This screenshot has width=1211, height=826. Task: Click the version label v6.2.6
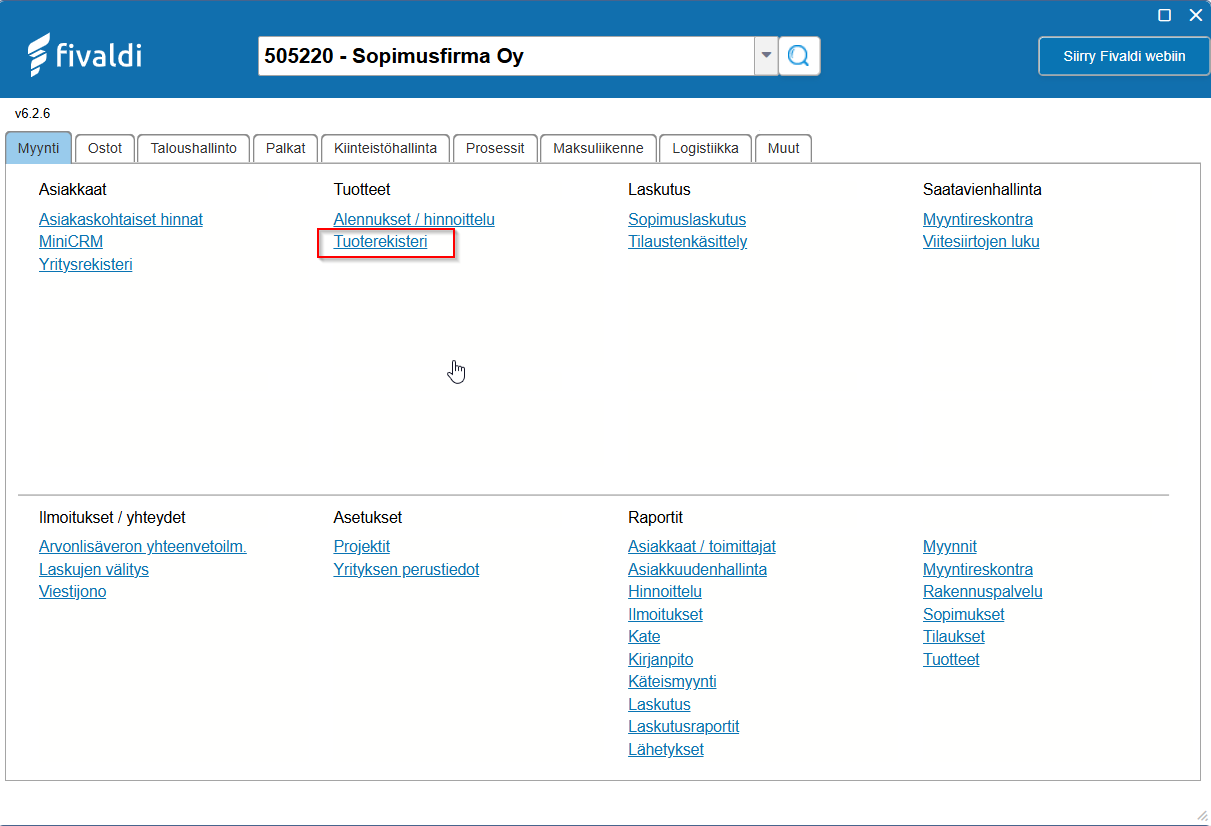click(32, 113)
